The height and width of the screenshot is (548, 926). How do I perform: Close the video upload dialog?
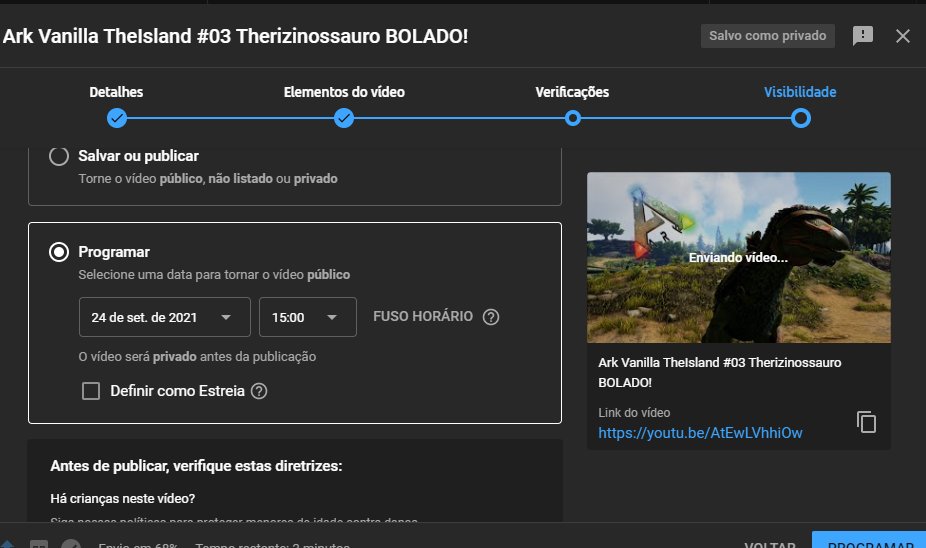click(x=902, y=36)
